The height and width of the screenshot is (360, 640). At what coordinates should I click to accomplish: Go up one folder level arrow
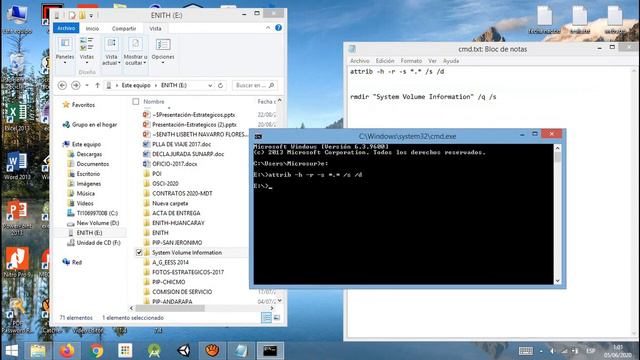(x=98, y=85)
